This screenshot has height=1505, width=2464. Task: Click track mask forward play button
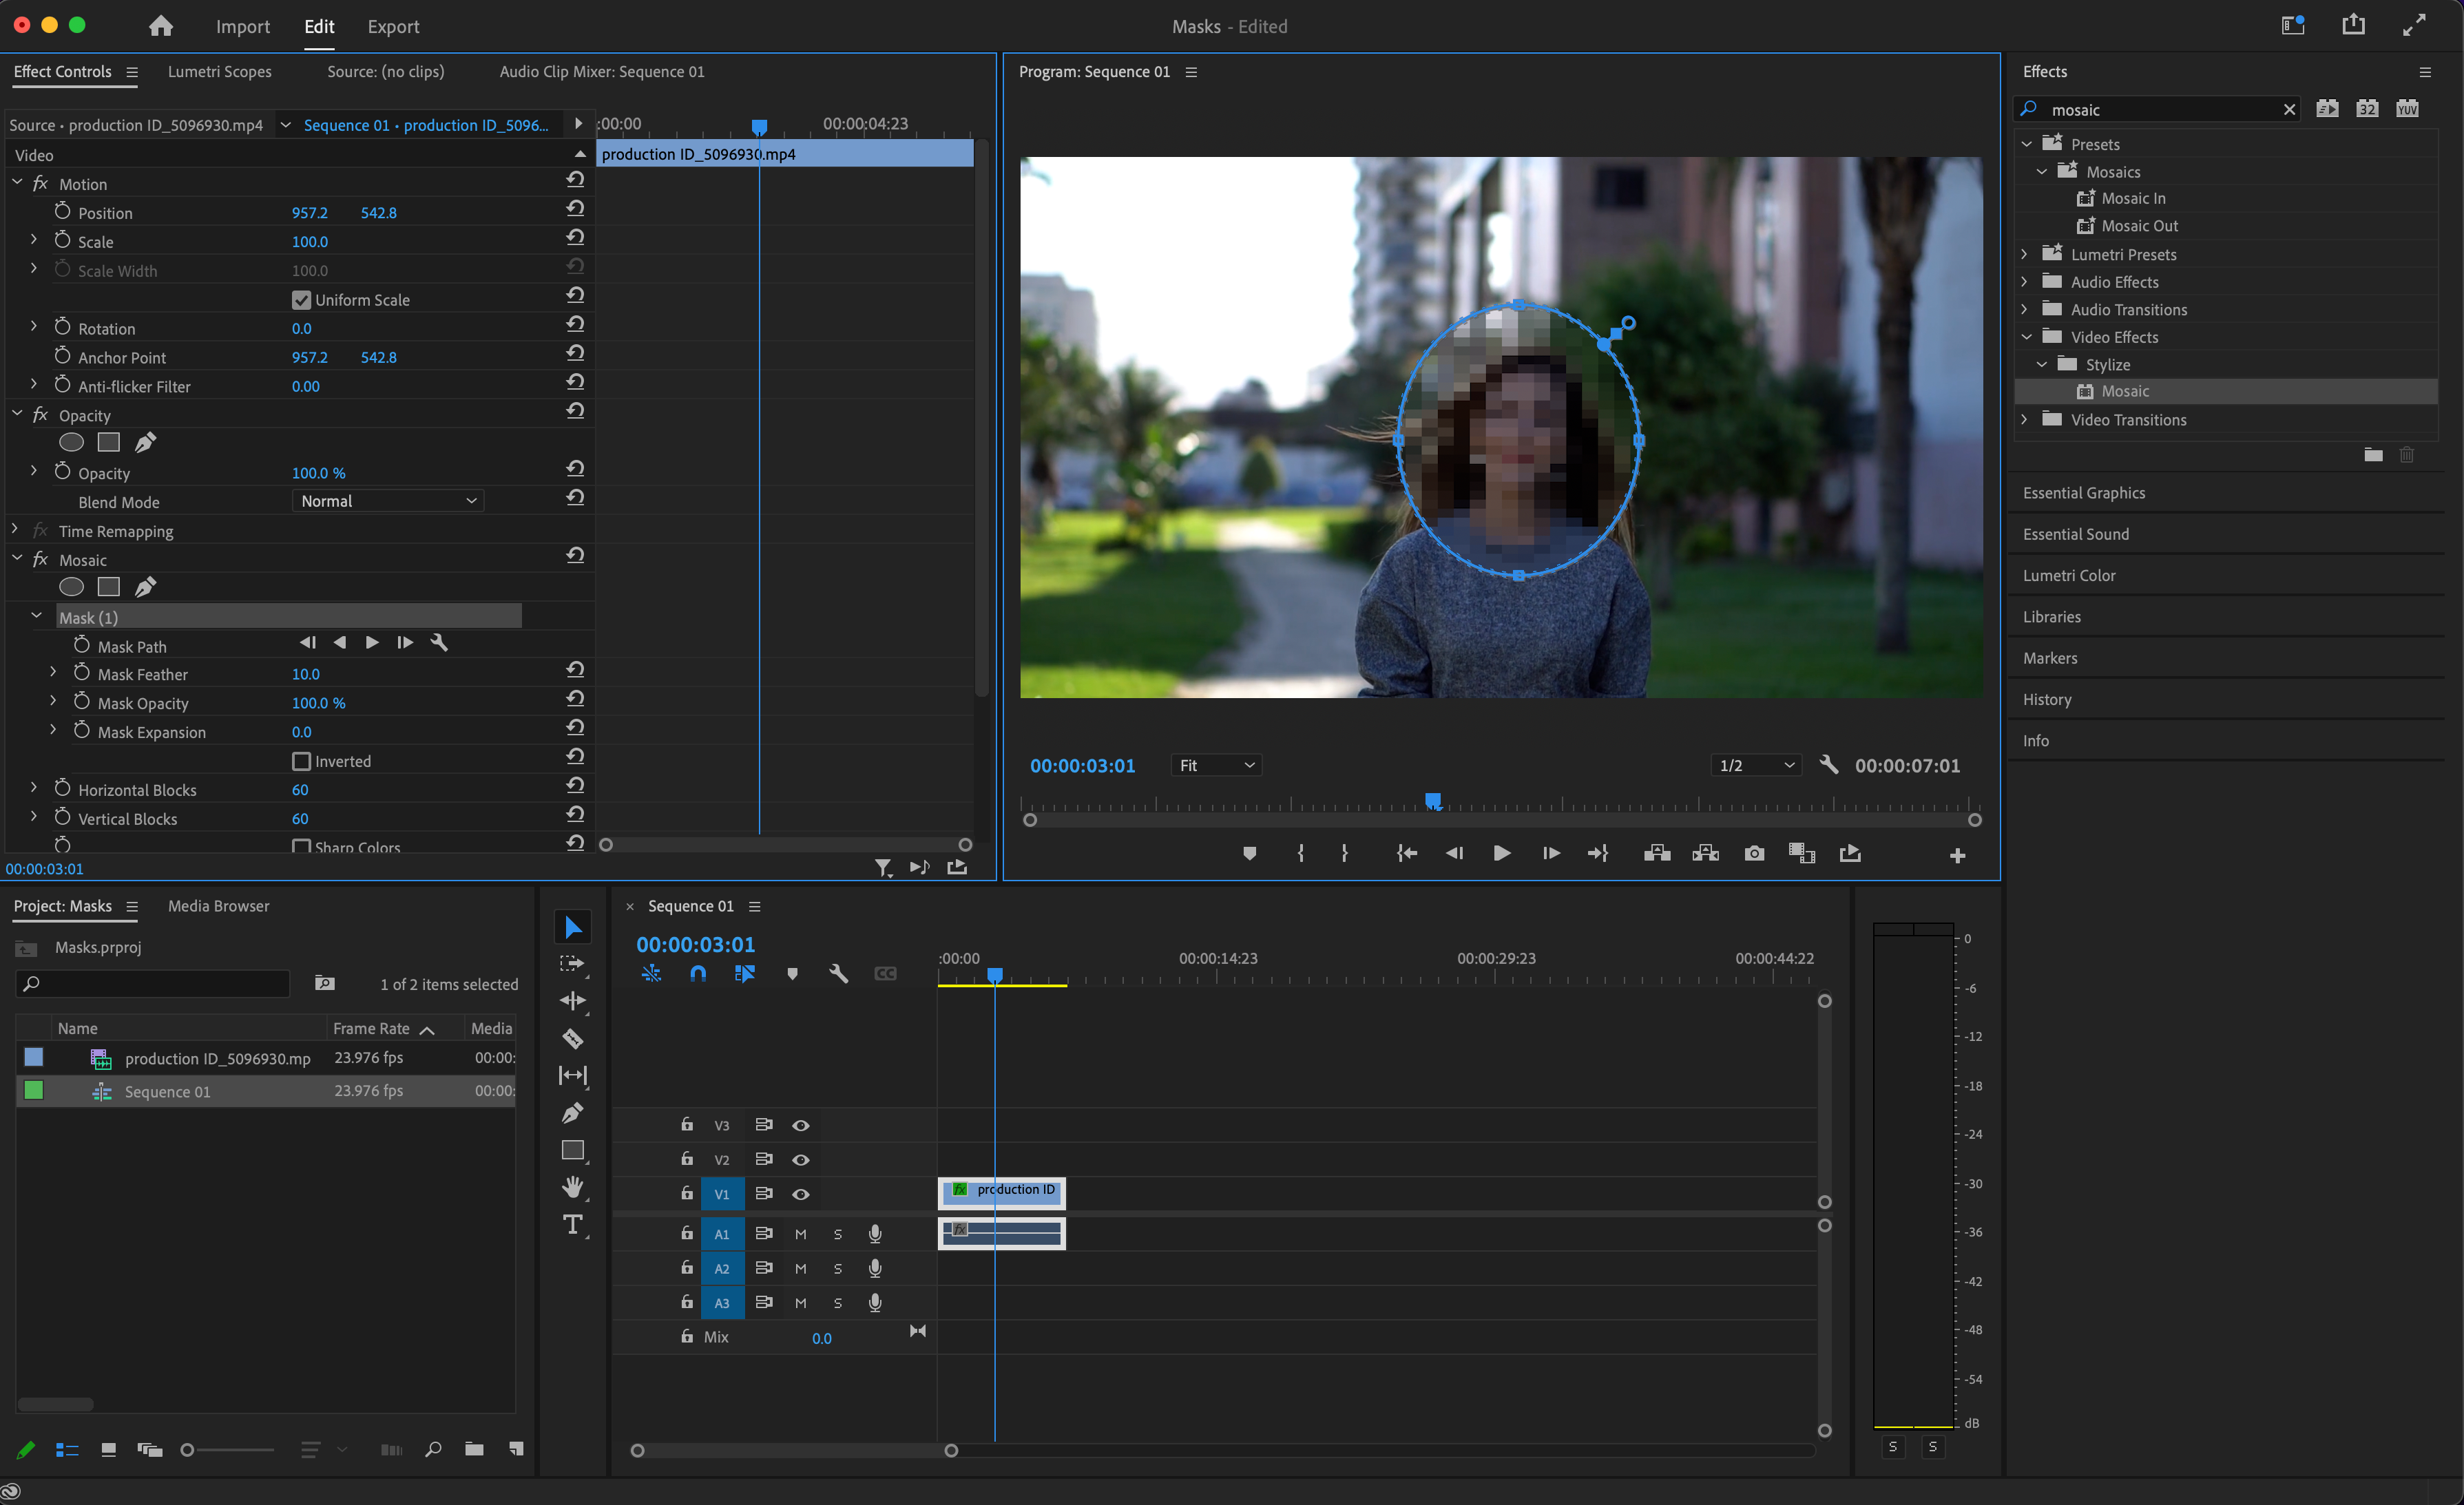(372, 643)
